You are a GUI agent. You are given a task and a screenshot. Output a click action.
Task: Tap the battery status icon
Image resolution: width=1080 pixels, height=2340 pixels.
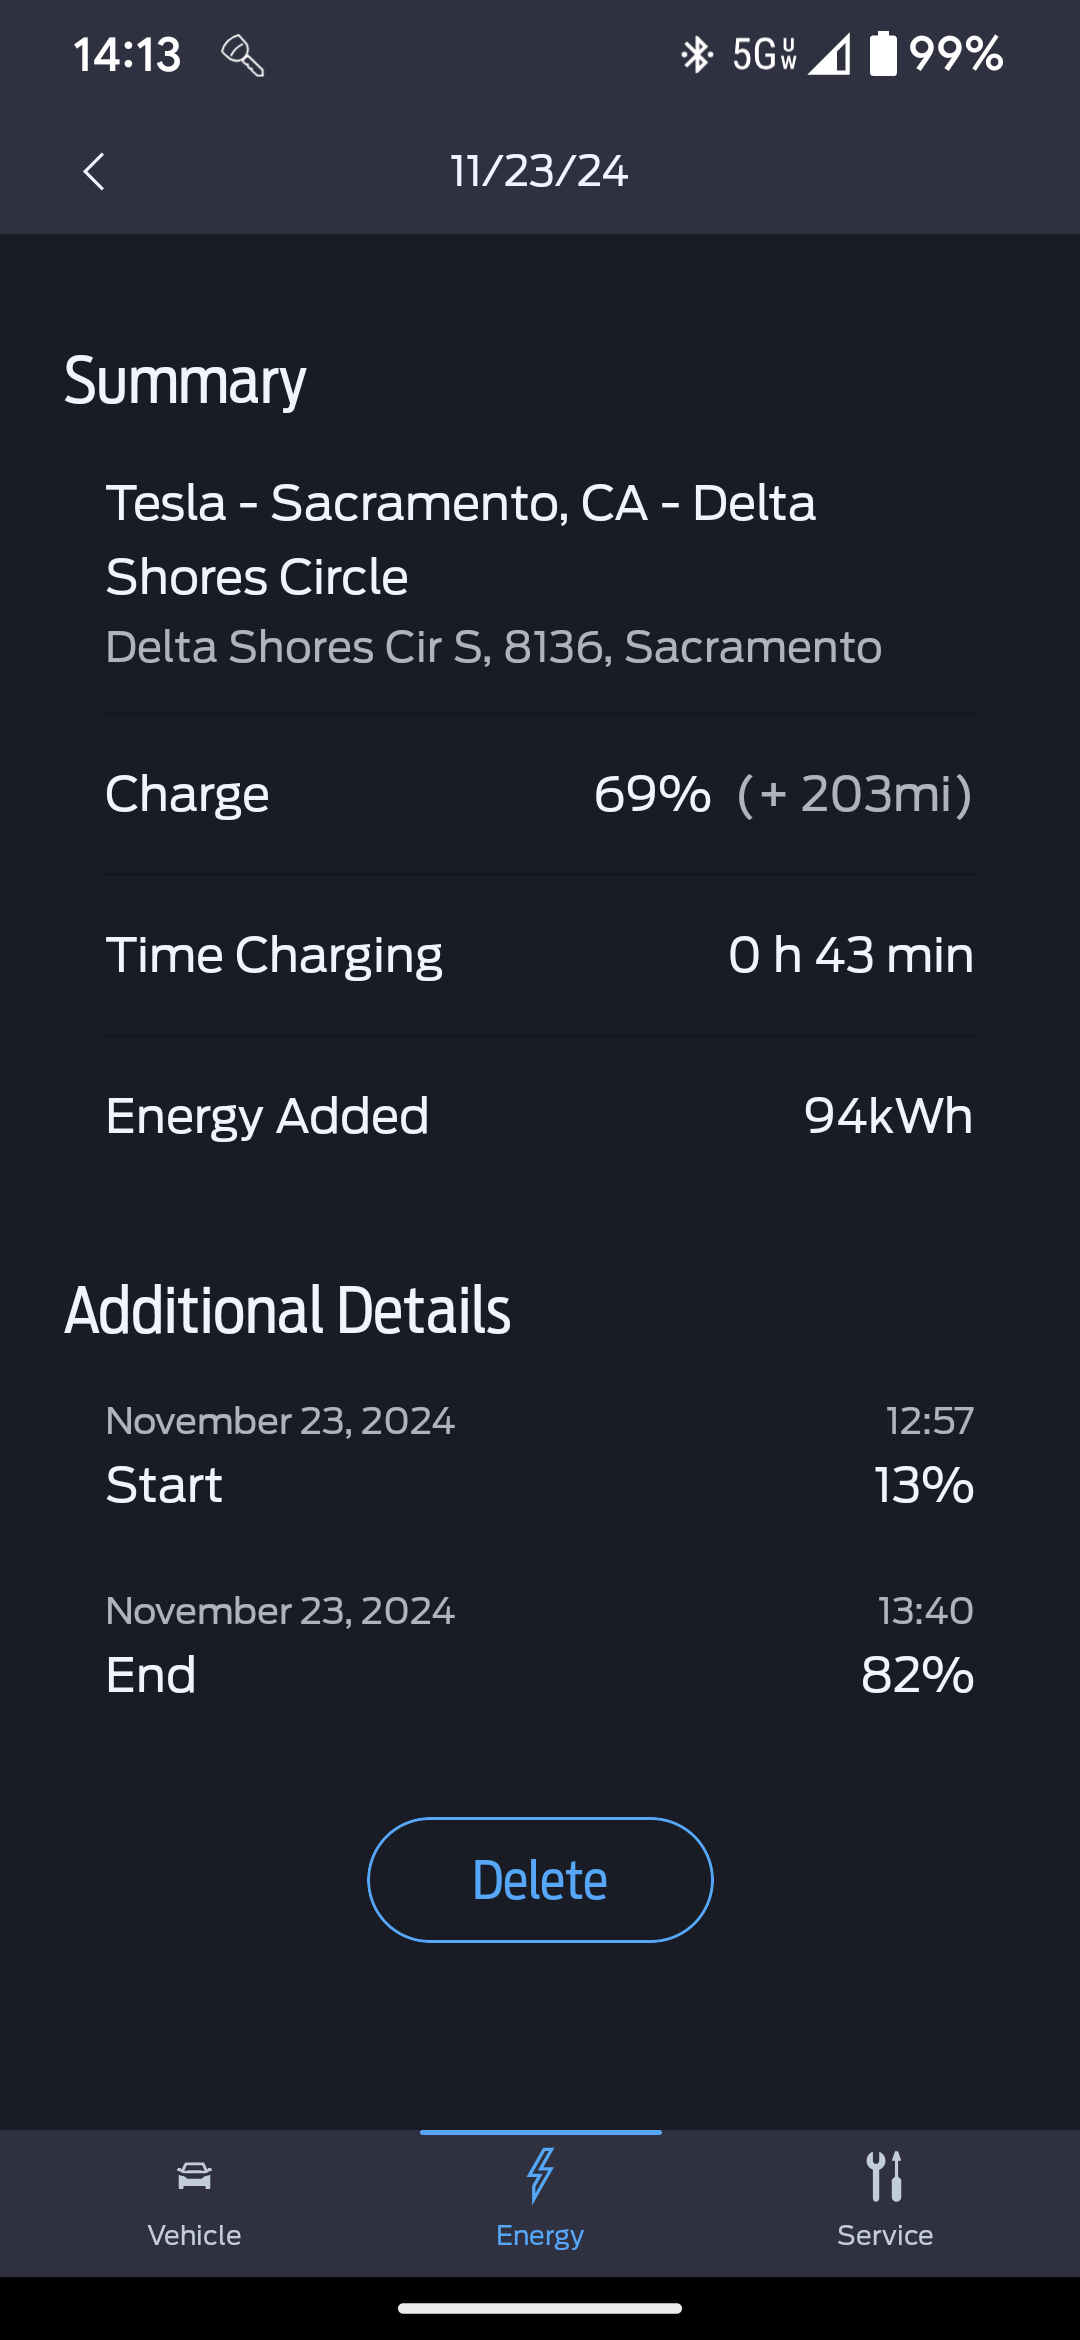[x=882, y=54]
